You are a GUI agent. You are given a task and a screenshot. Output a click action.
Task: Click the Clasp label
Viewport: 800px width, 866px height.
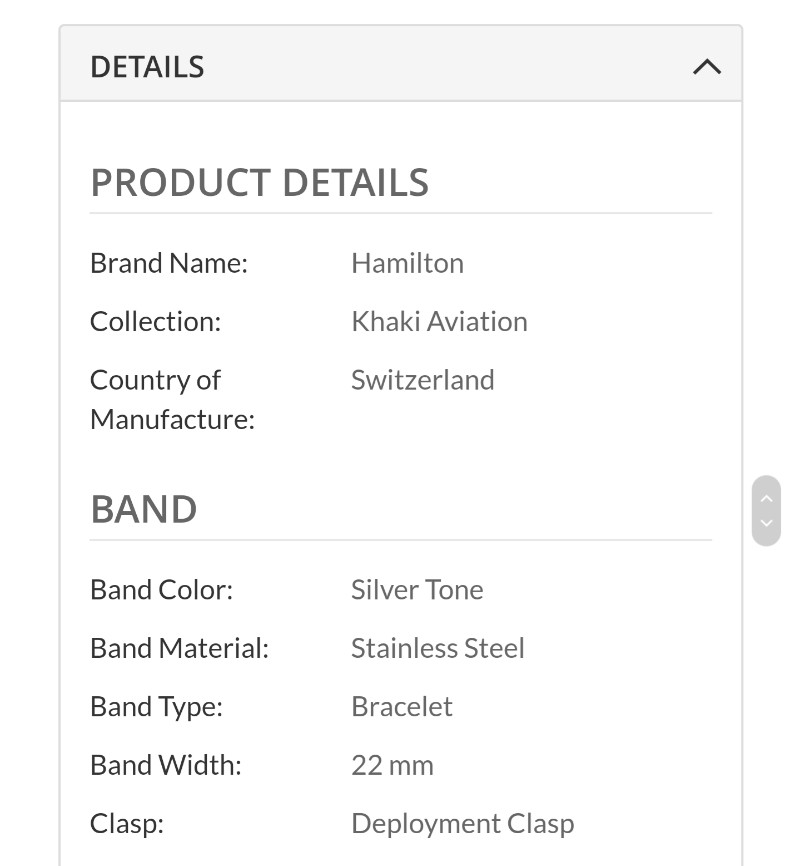127,824
